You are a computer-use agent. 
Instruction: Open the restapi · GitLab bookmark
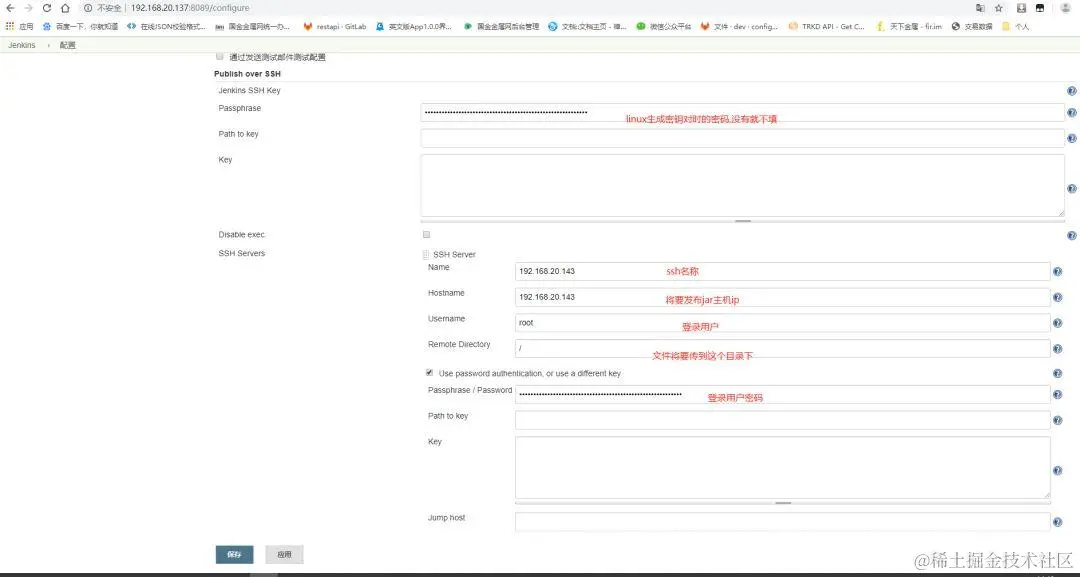click(335, 27)
